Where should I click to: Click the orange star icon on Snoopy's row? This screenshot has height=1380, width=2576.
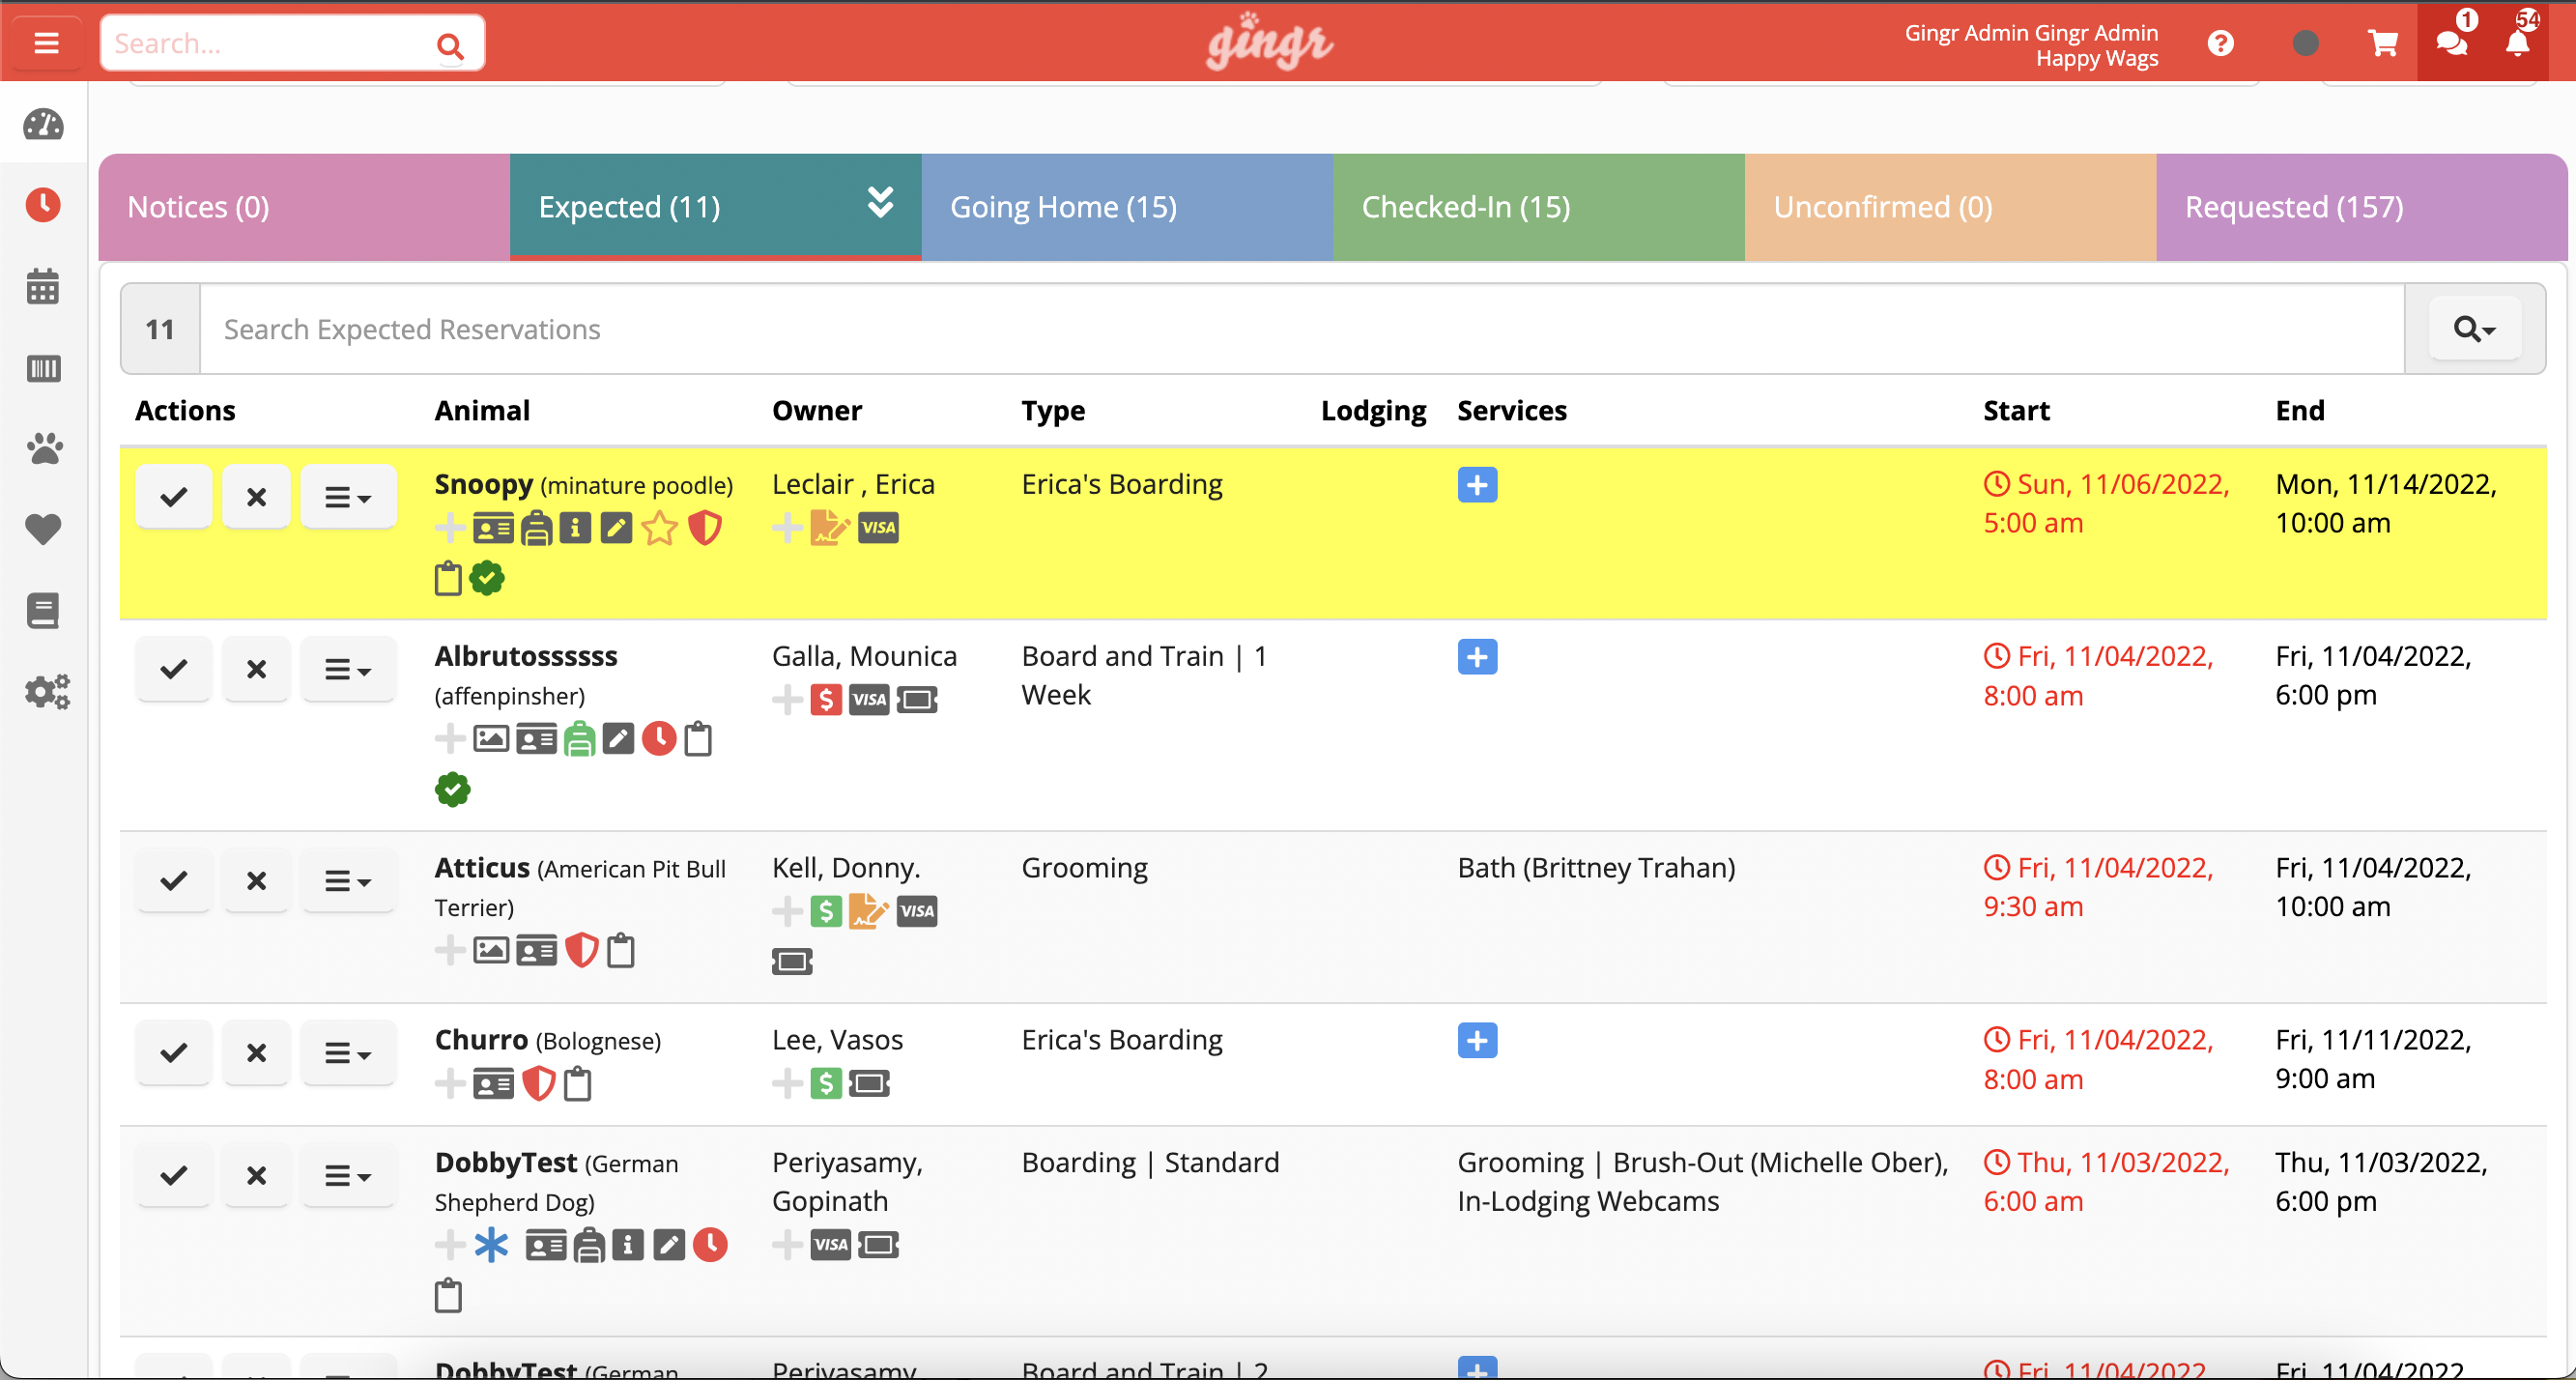coord(659,528)
